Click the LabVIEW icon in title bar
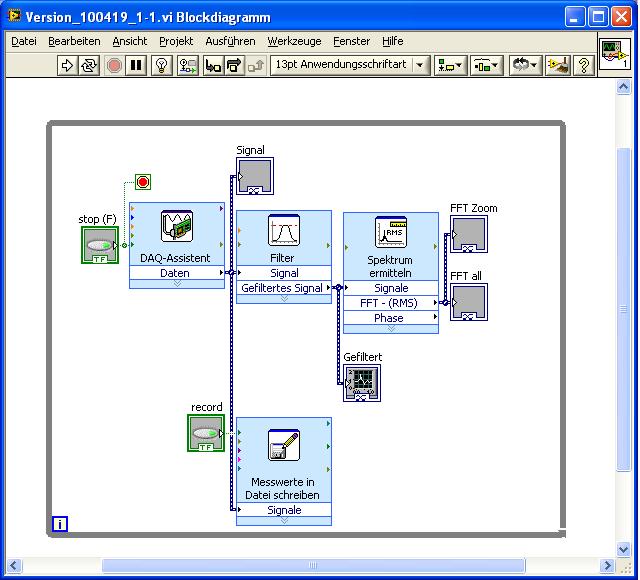 coord(14,16)
